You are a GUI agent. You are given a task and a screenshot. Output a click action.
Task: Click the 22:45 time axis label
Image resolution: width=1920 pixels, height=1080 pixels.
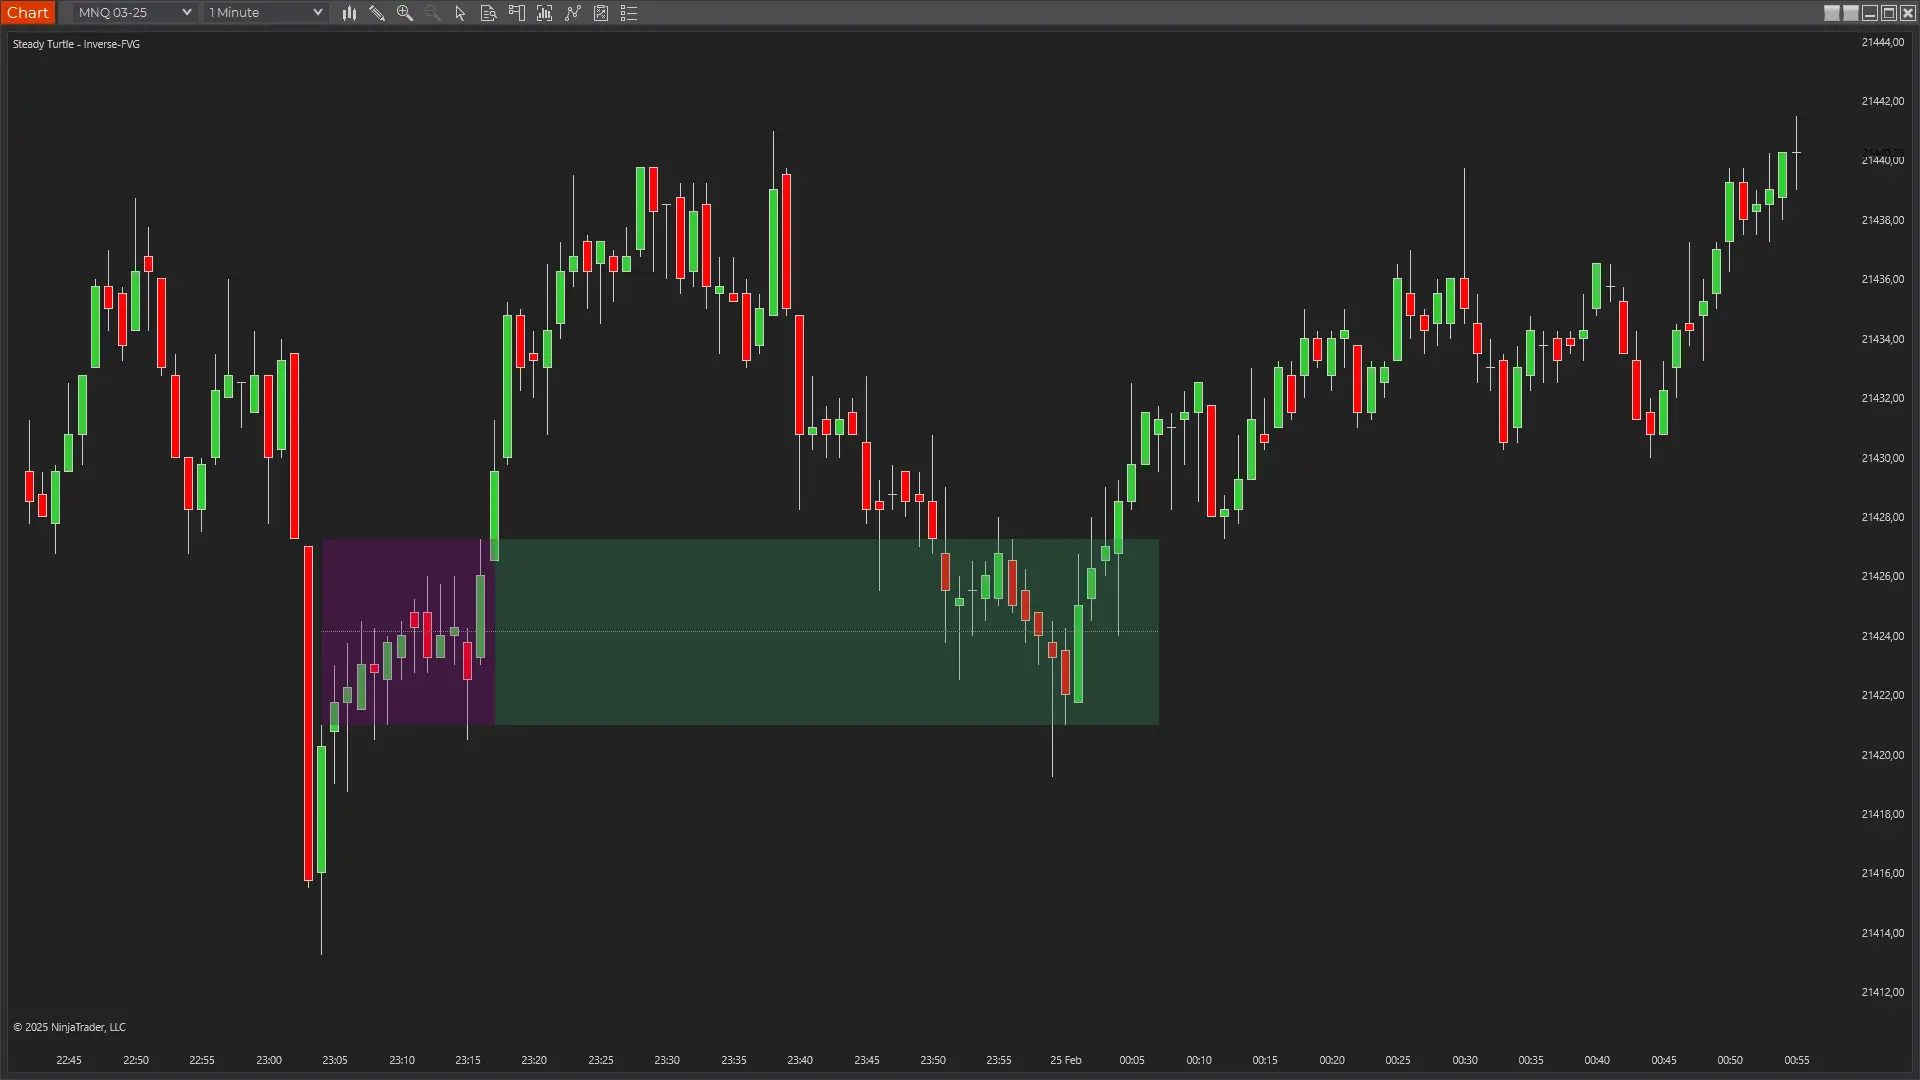point(69,1060)
